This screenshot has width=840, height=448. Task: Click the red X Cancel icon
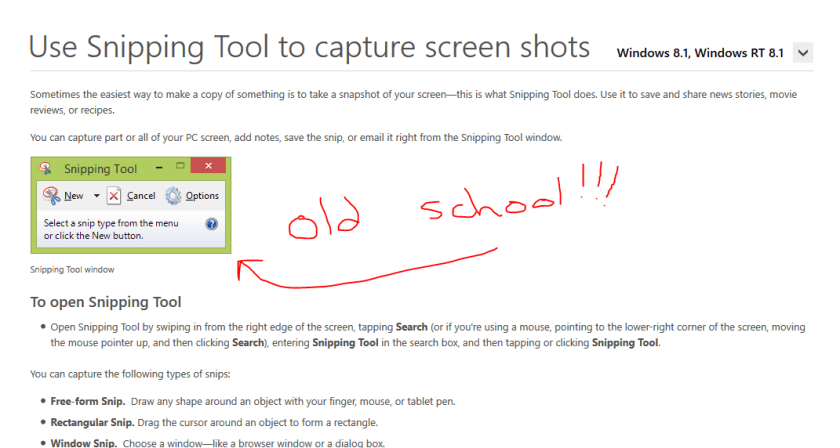point(114,196)
